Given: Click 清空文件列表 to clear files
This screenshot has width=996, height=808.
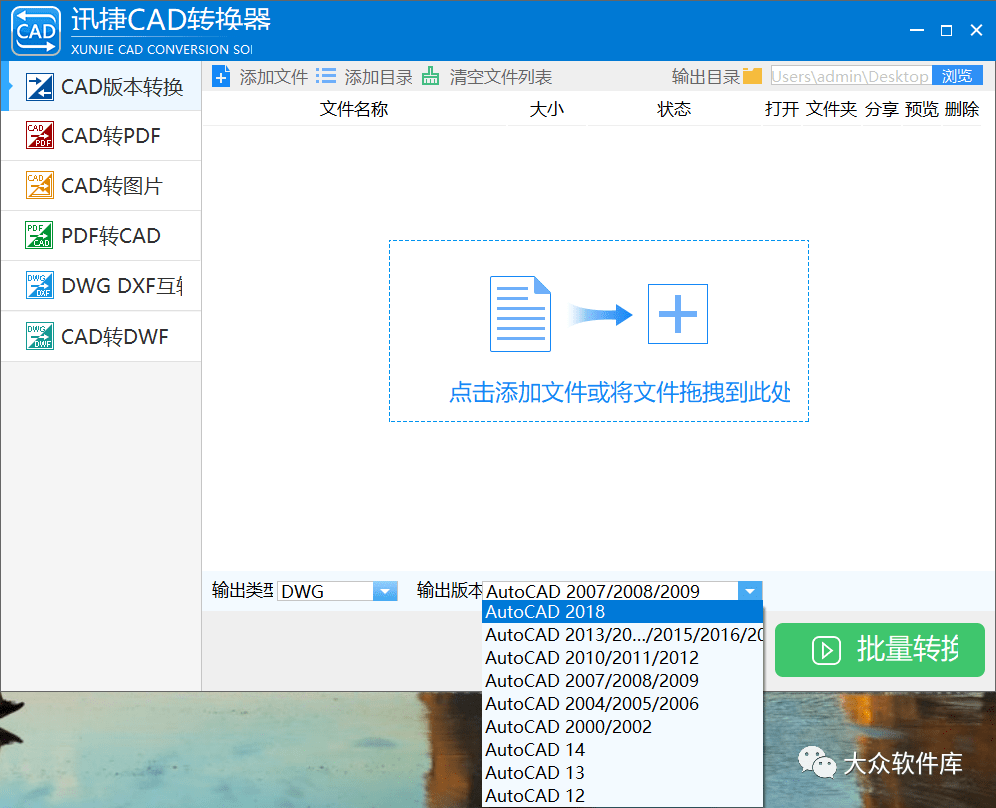Looking at the screenshot, I should point(501,77).
